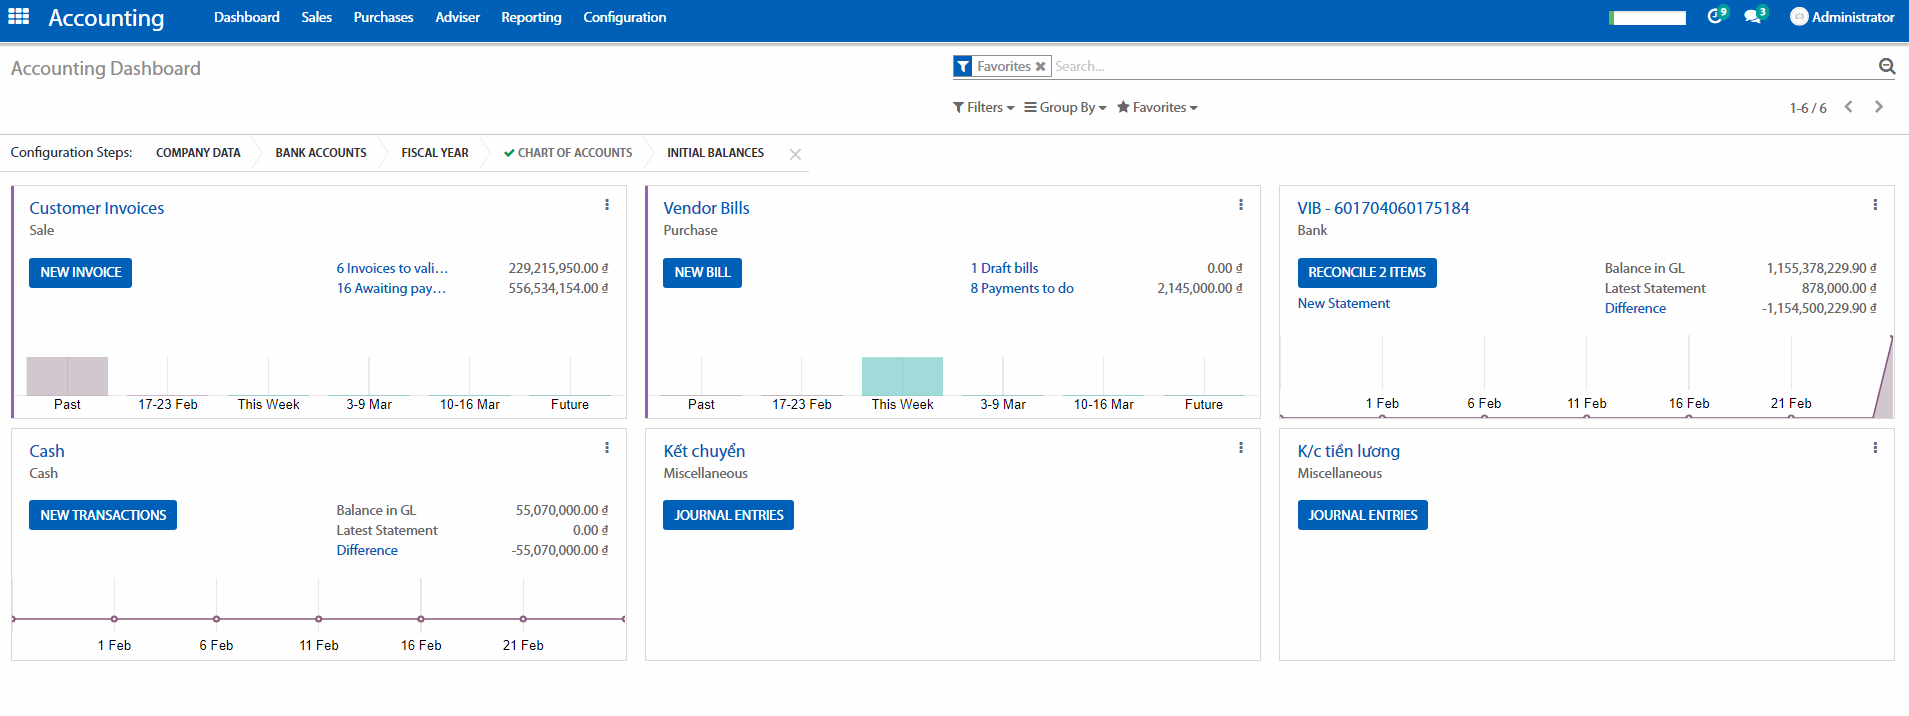Open Customer Invoices card options menu
Screen dimensions: 1909x716
[607, 205]
